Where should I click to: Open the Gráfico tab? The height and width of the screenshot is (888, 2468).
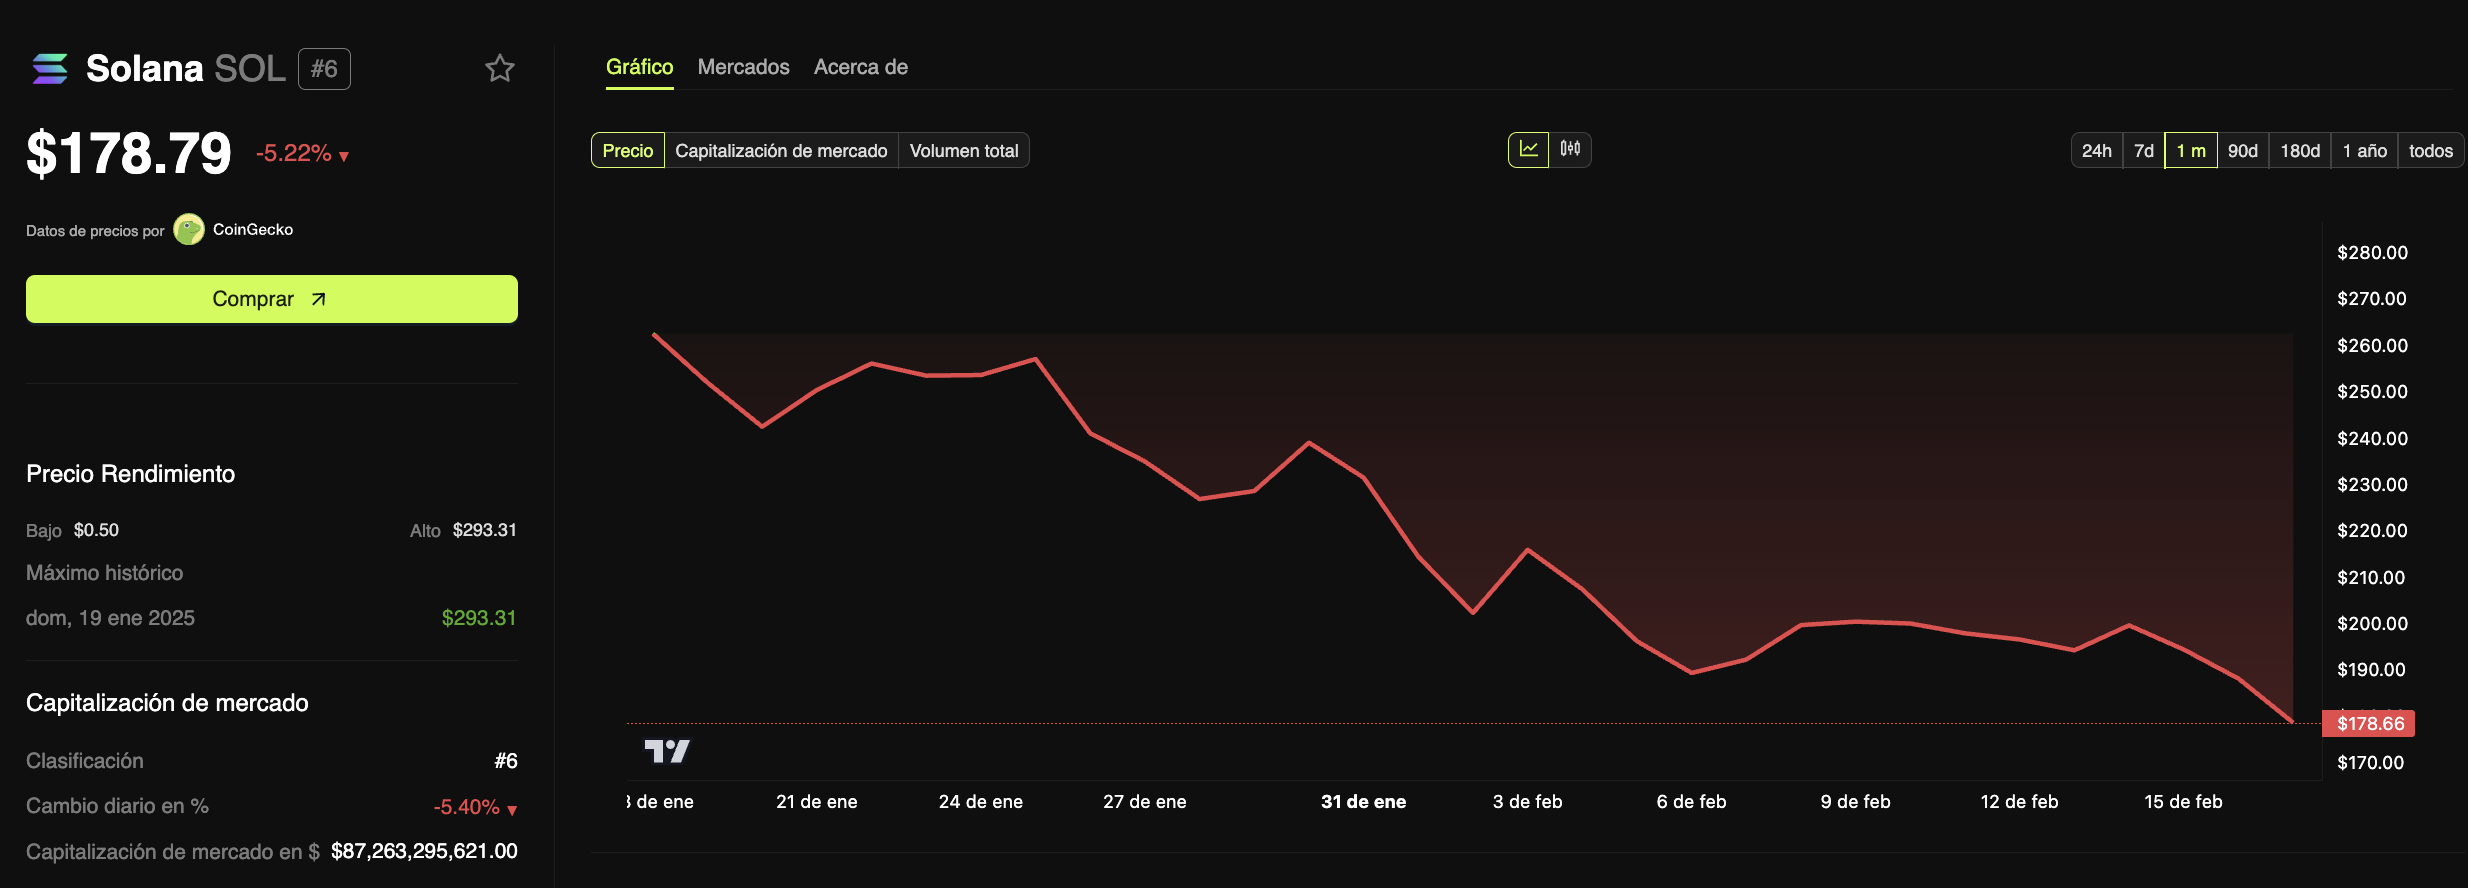tap(640, 67)
